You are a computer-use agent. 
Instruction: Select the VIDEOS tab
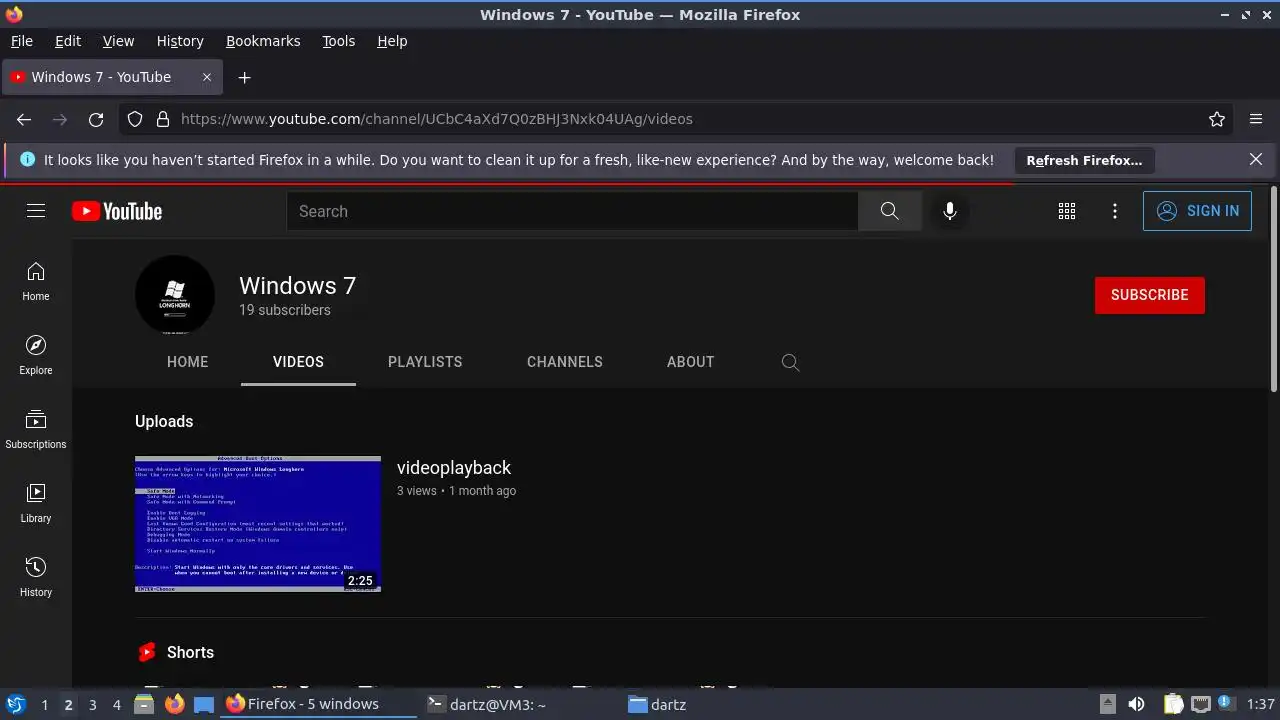pos(298,362)
